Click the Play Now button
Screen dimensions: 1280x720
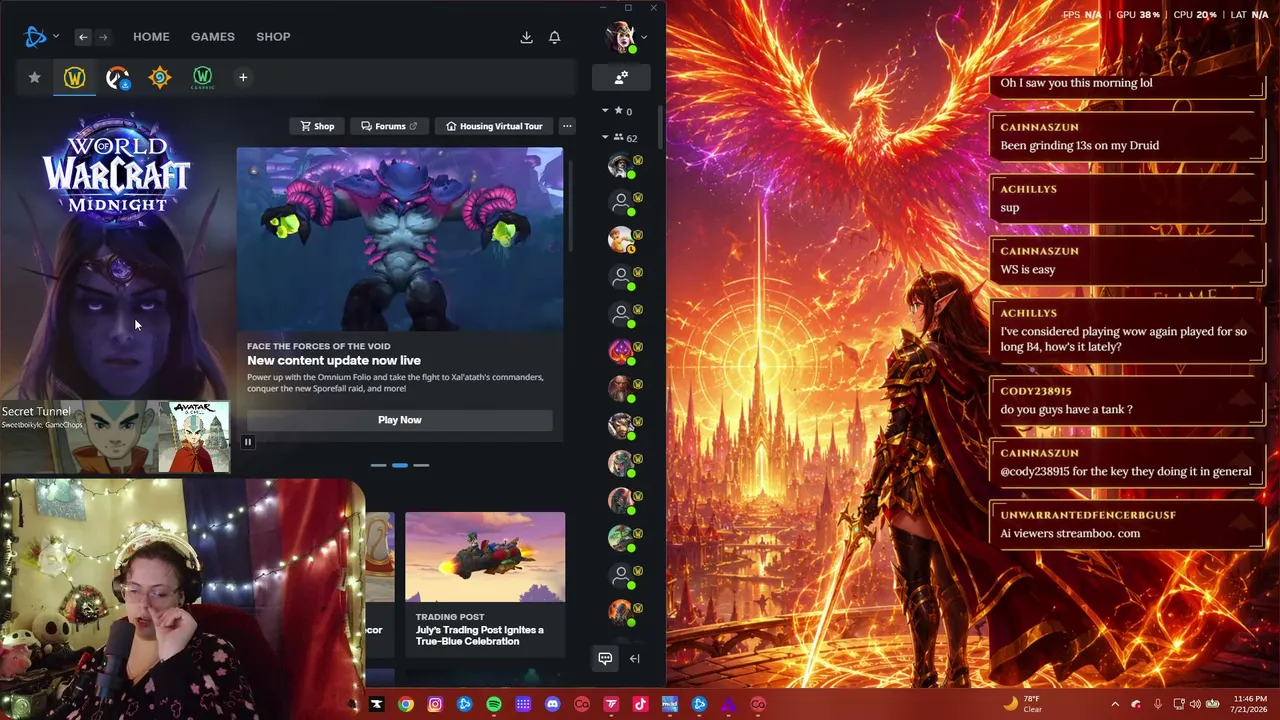pyautogui.click(x=400, y=420)
